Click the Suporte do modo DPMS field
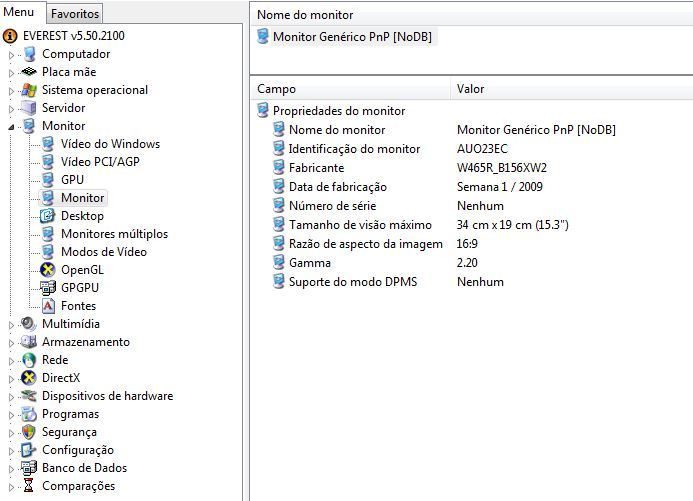Screen dimensions: 693x501 [x=353, y=282]
